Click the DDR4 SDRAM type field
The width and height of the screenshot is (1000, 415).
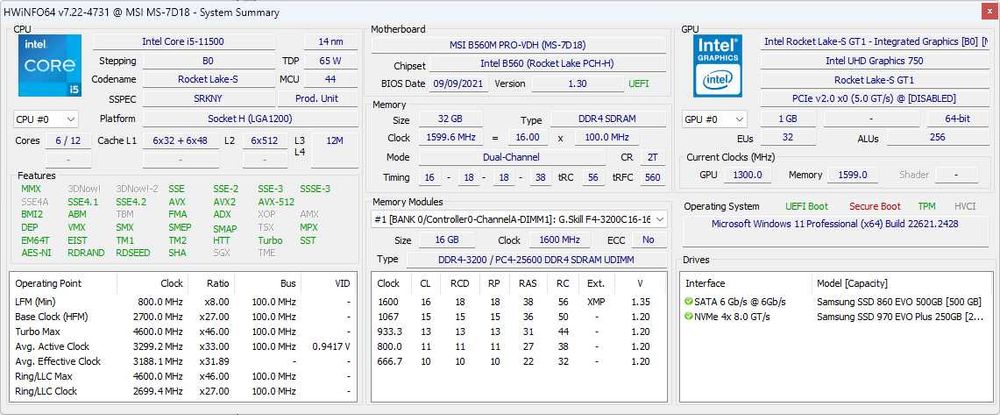point(608,119)
